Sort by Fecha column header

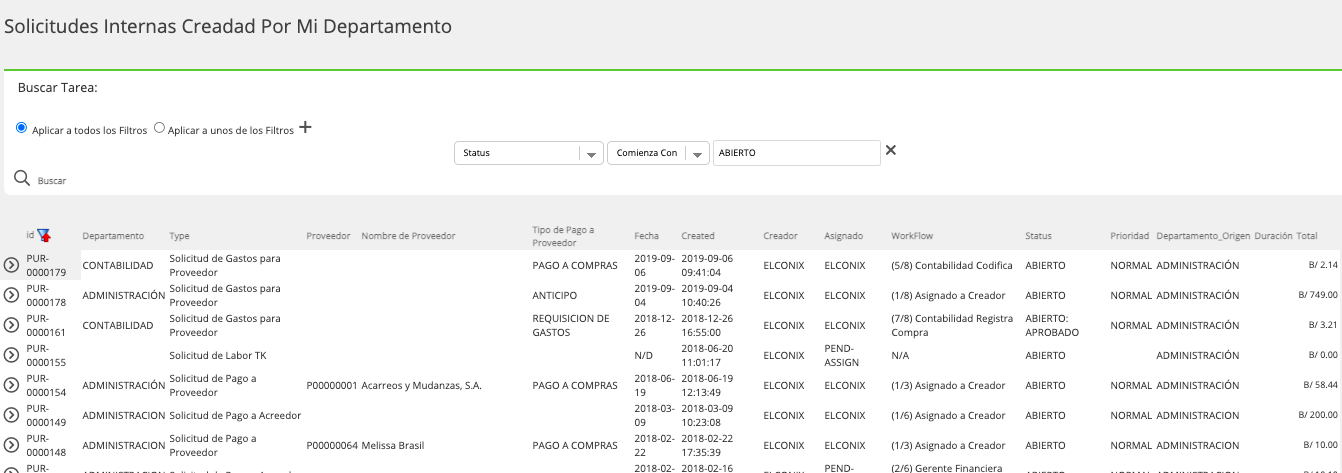point(647,236)
